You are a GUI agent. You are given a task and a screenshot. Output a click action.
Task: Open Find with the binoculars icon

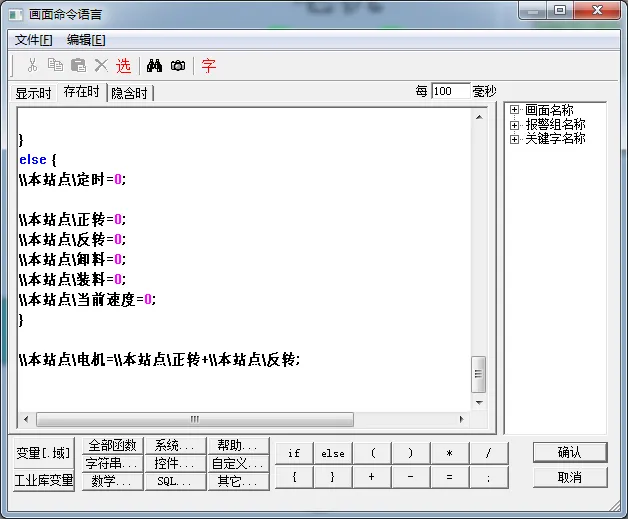pos(154,65)
